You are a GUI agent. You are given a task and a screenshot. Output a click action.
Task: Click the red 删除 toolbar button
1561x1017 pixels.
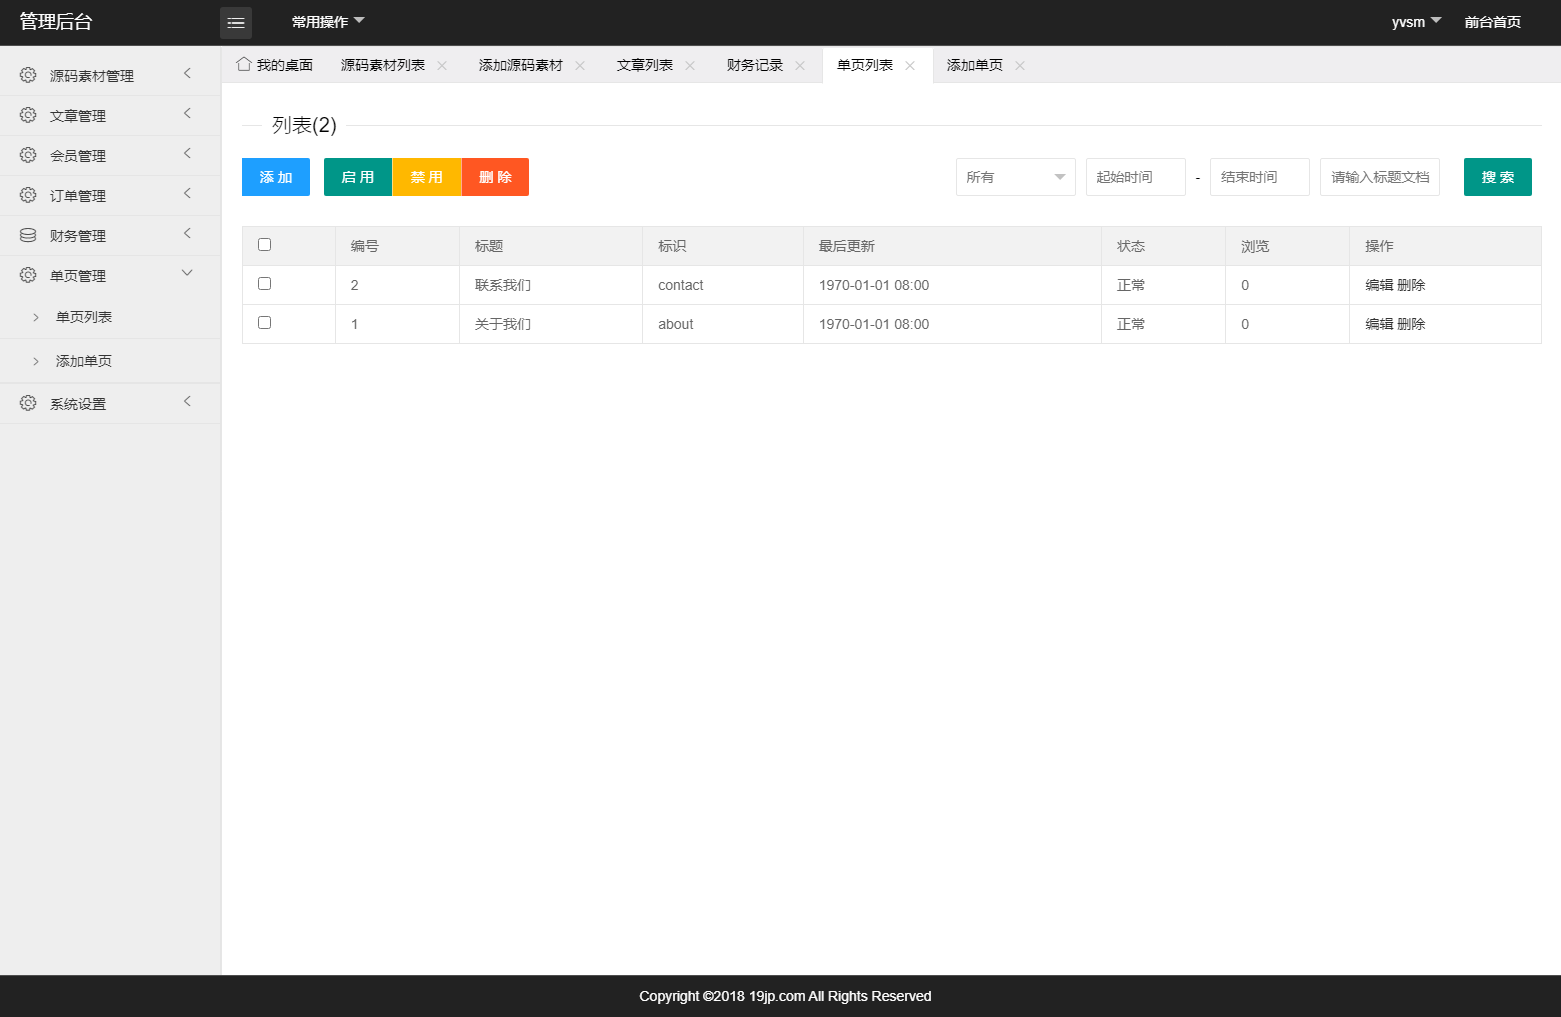click(x=495, y=177)
